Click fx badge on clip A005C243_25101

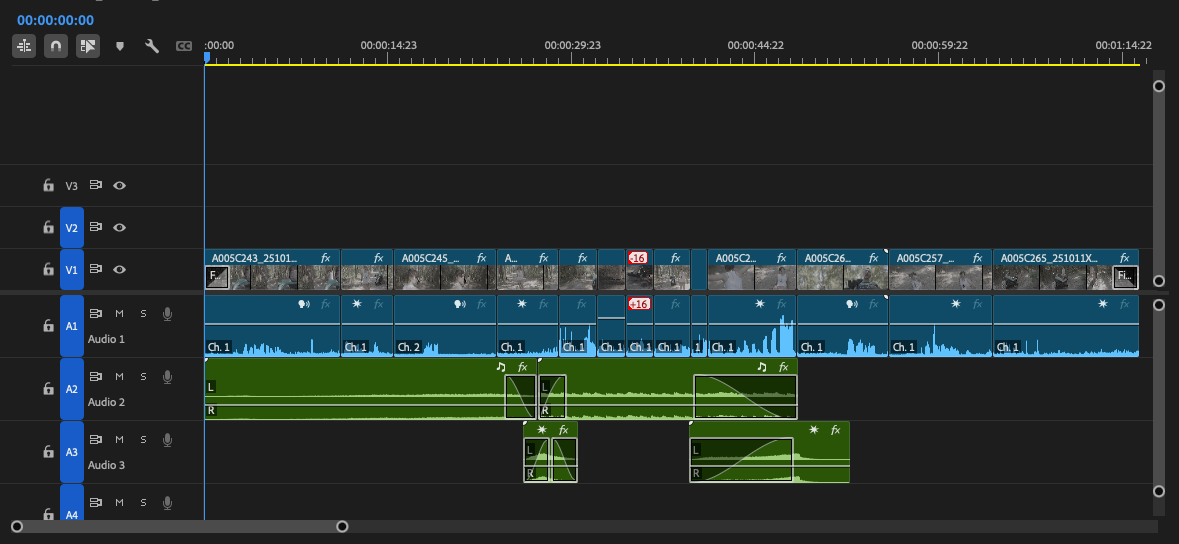coord(326,258)
